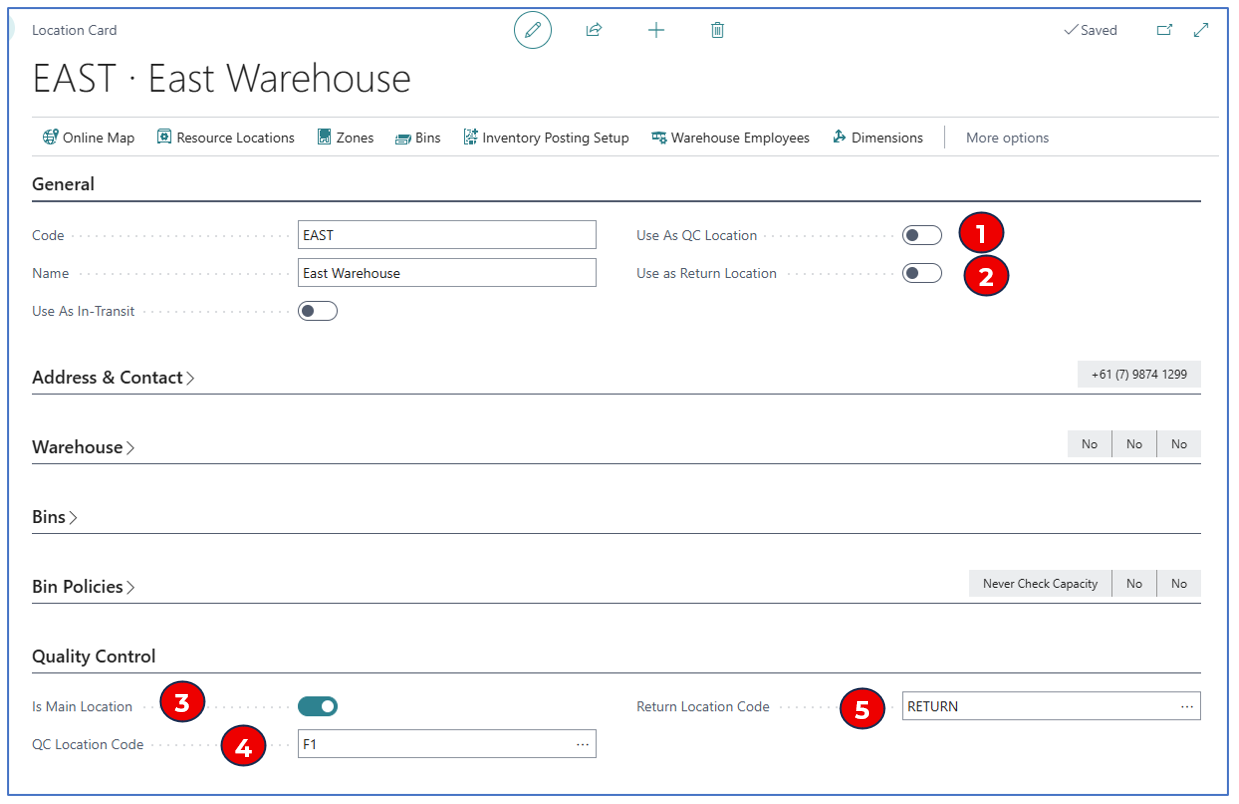Toggle Use As QC Location switch

click(x=921, y=236)
